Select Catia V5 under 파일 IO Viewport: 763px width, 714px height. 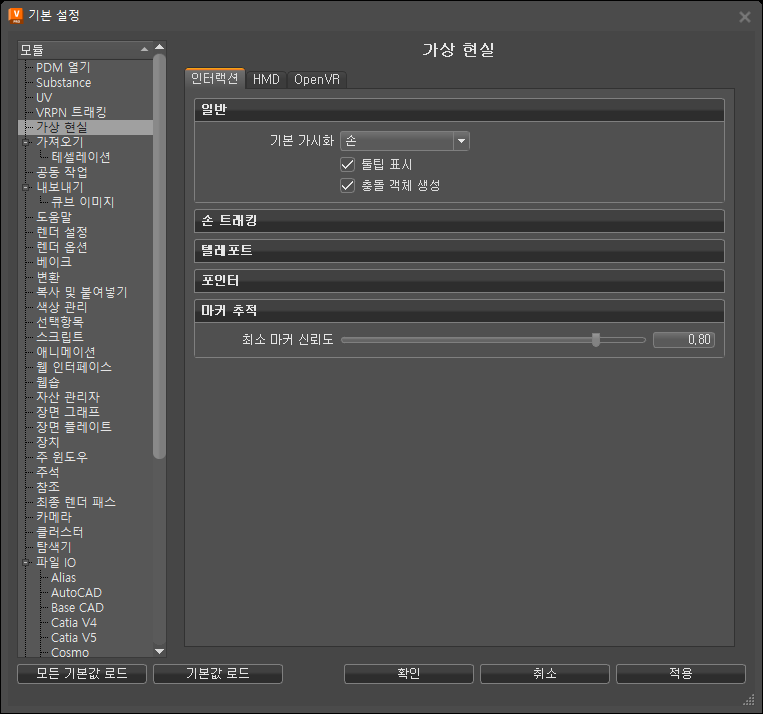[x=74, y=638]
